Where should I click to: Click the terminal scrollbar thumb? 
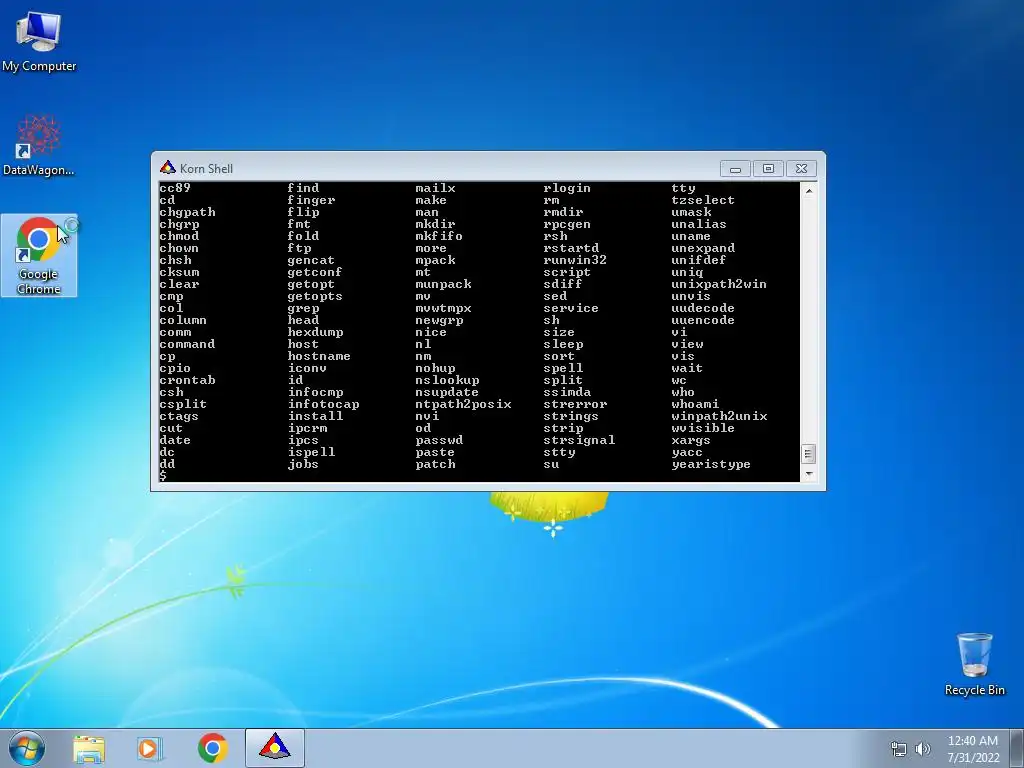808,453
